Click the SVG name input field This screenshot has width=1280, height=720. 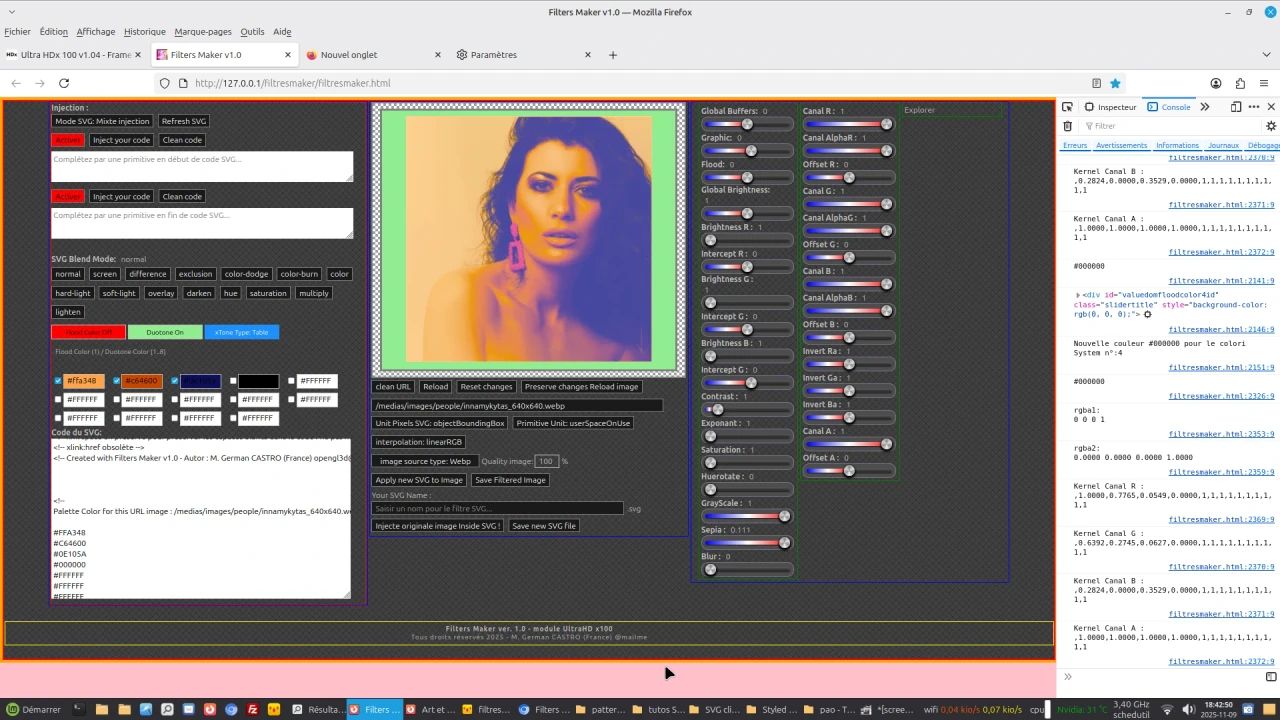point(497,508)
